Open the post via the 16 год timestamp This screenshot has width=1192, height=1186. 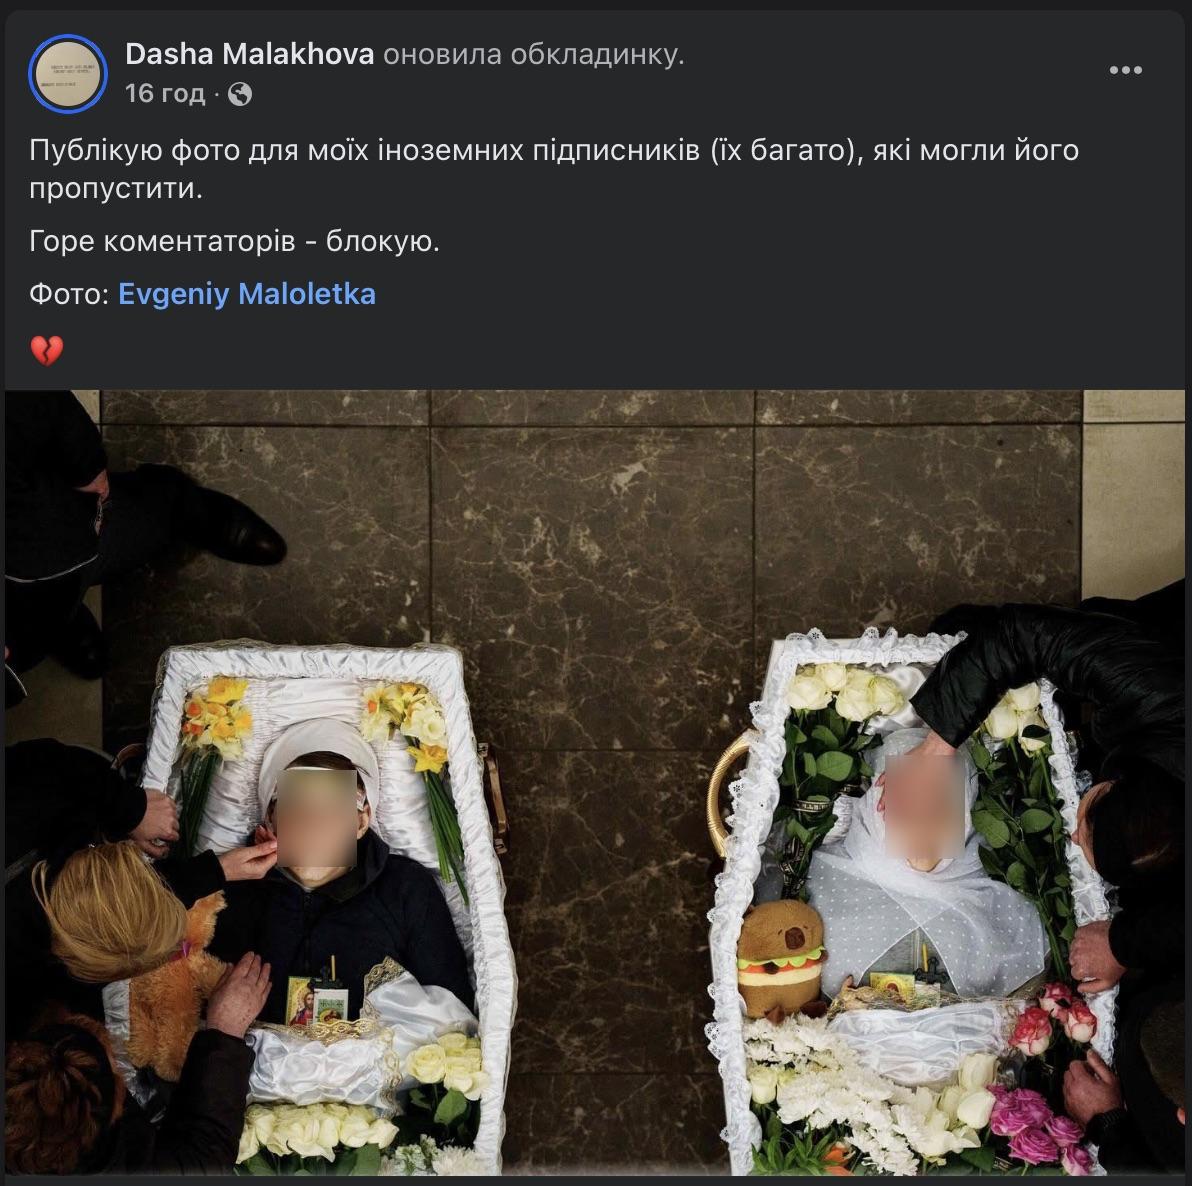[165, 94]
